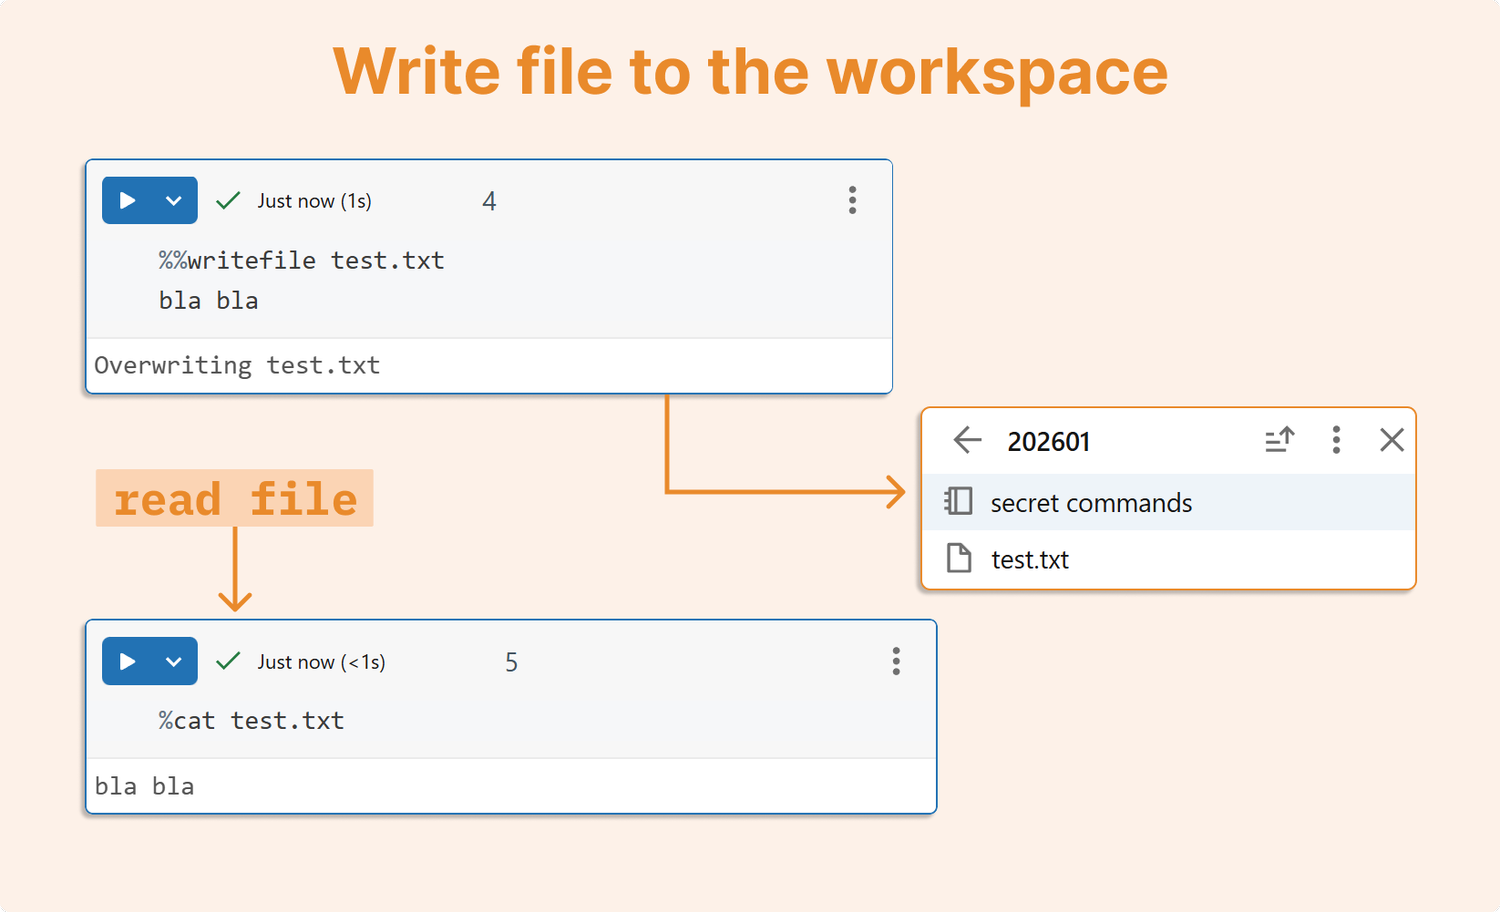Viewport: 1500px width, 912px height.
Task: Close the 202601 file panel
Action: pyautogui.click(x=1392, y=440)
